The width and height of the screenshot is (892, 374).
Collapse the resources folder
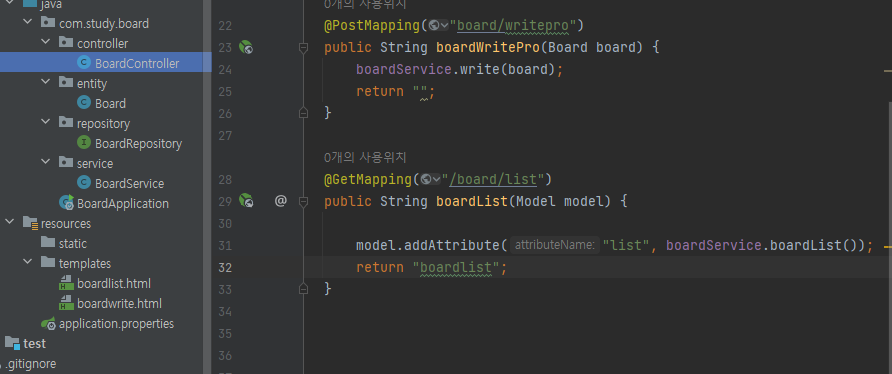(9, 223)
